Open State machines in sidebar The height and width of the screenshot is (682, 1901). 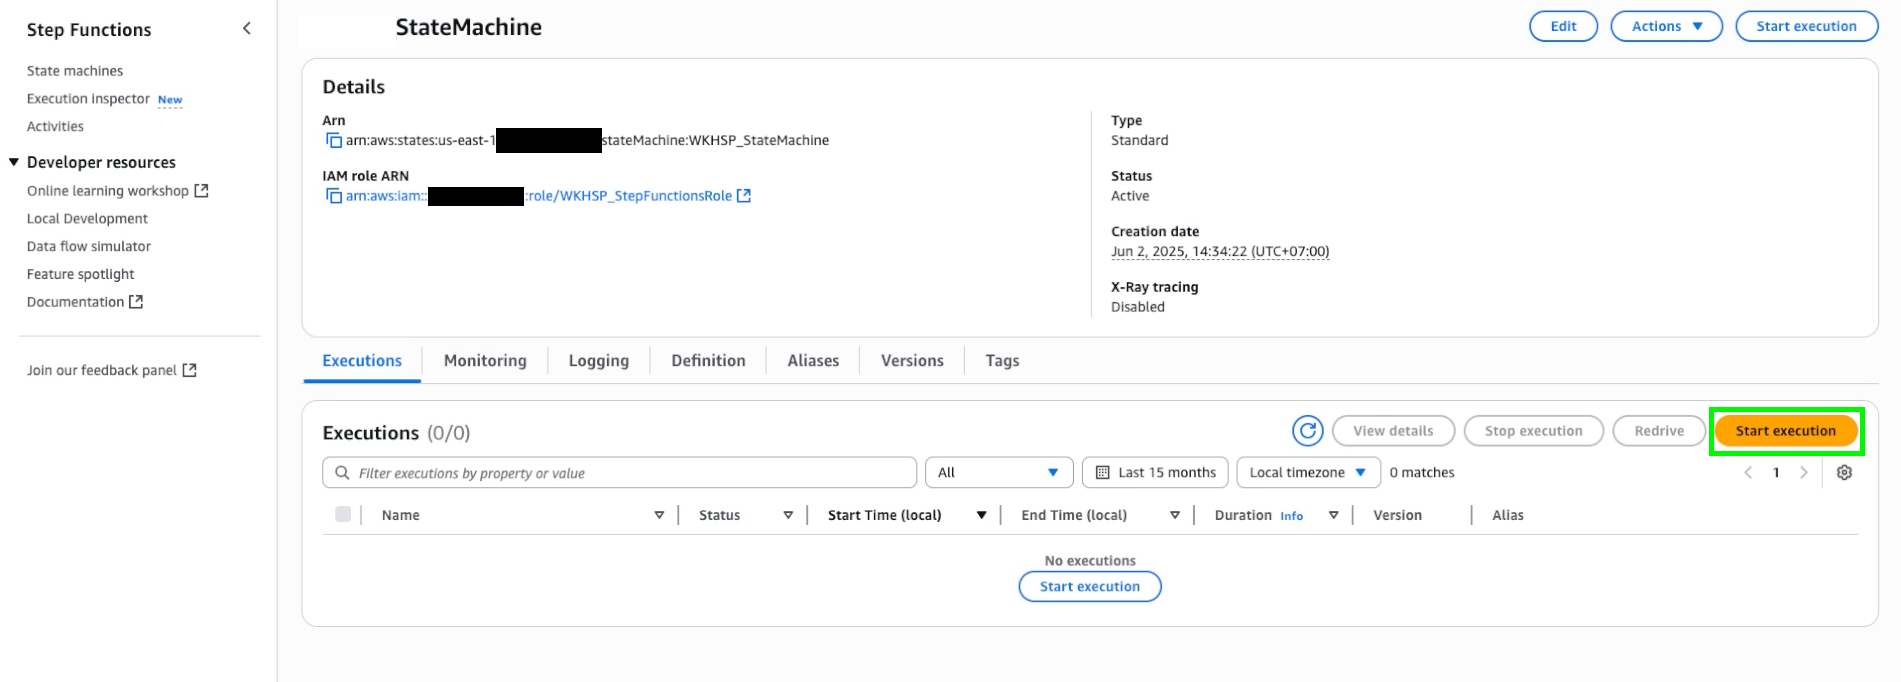(x=75, y=71)
